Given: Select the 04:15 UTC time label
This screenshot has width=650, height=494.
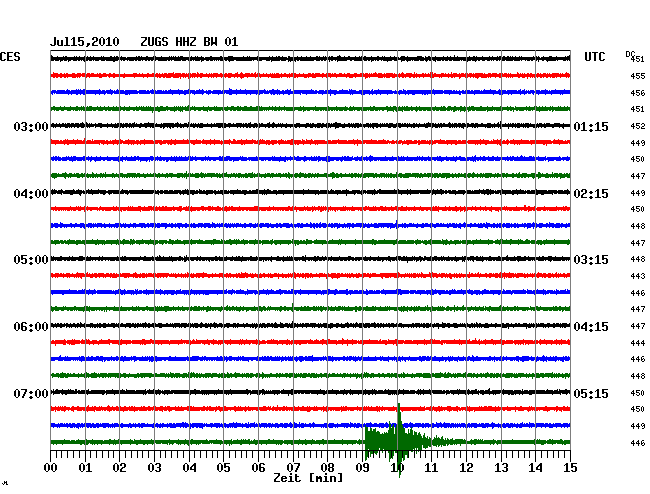Looking at the screenshot, I should point(591,327).
